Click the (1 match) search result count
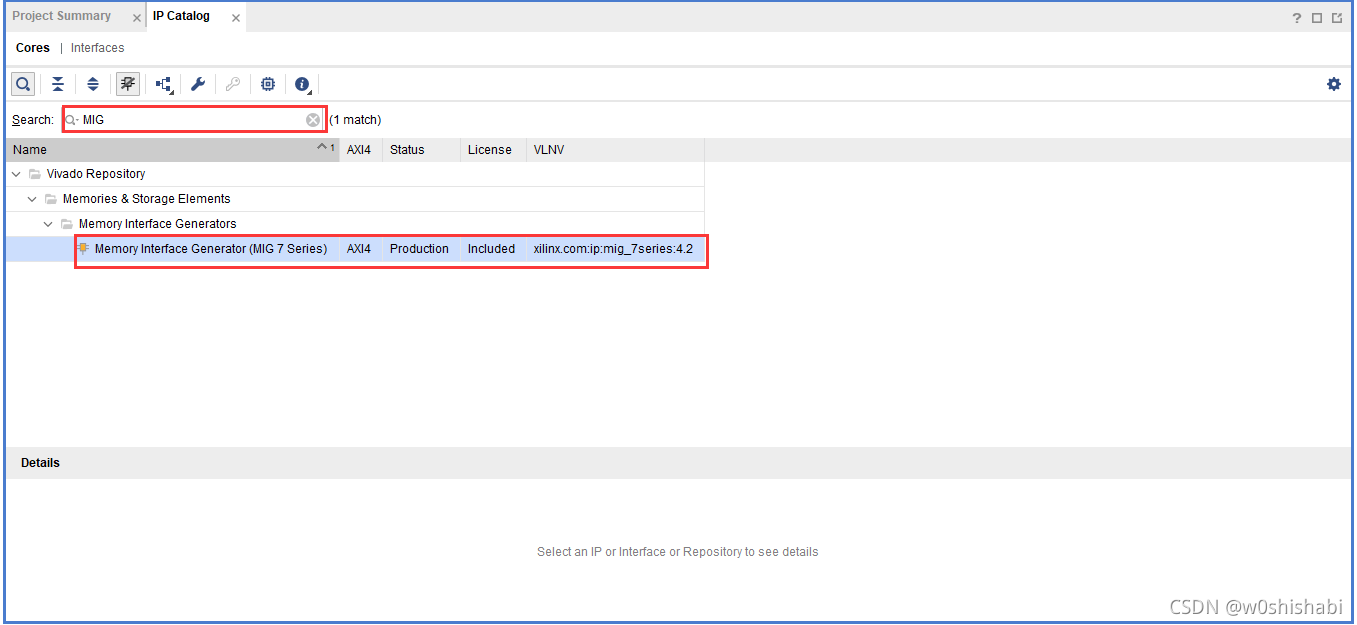 355,120
